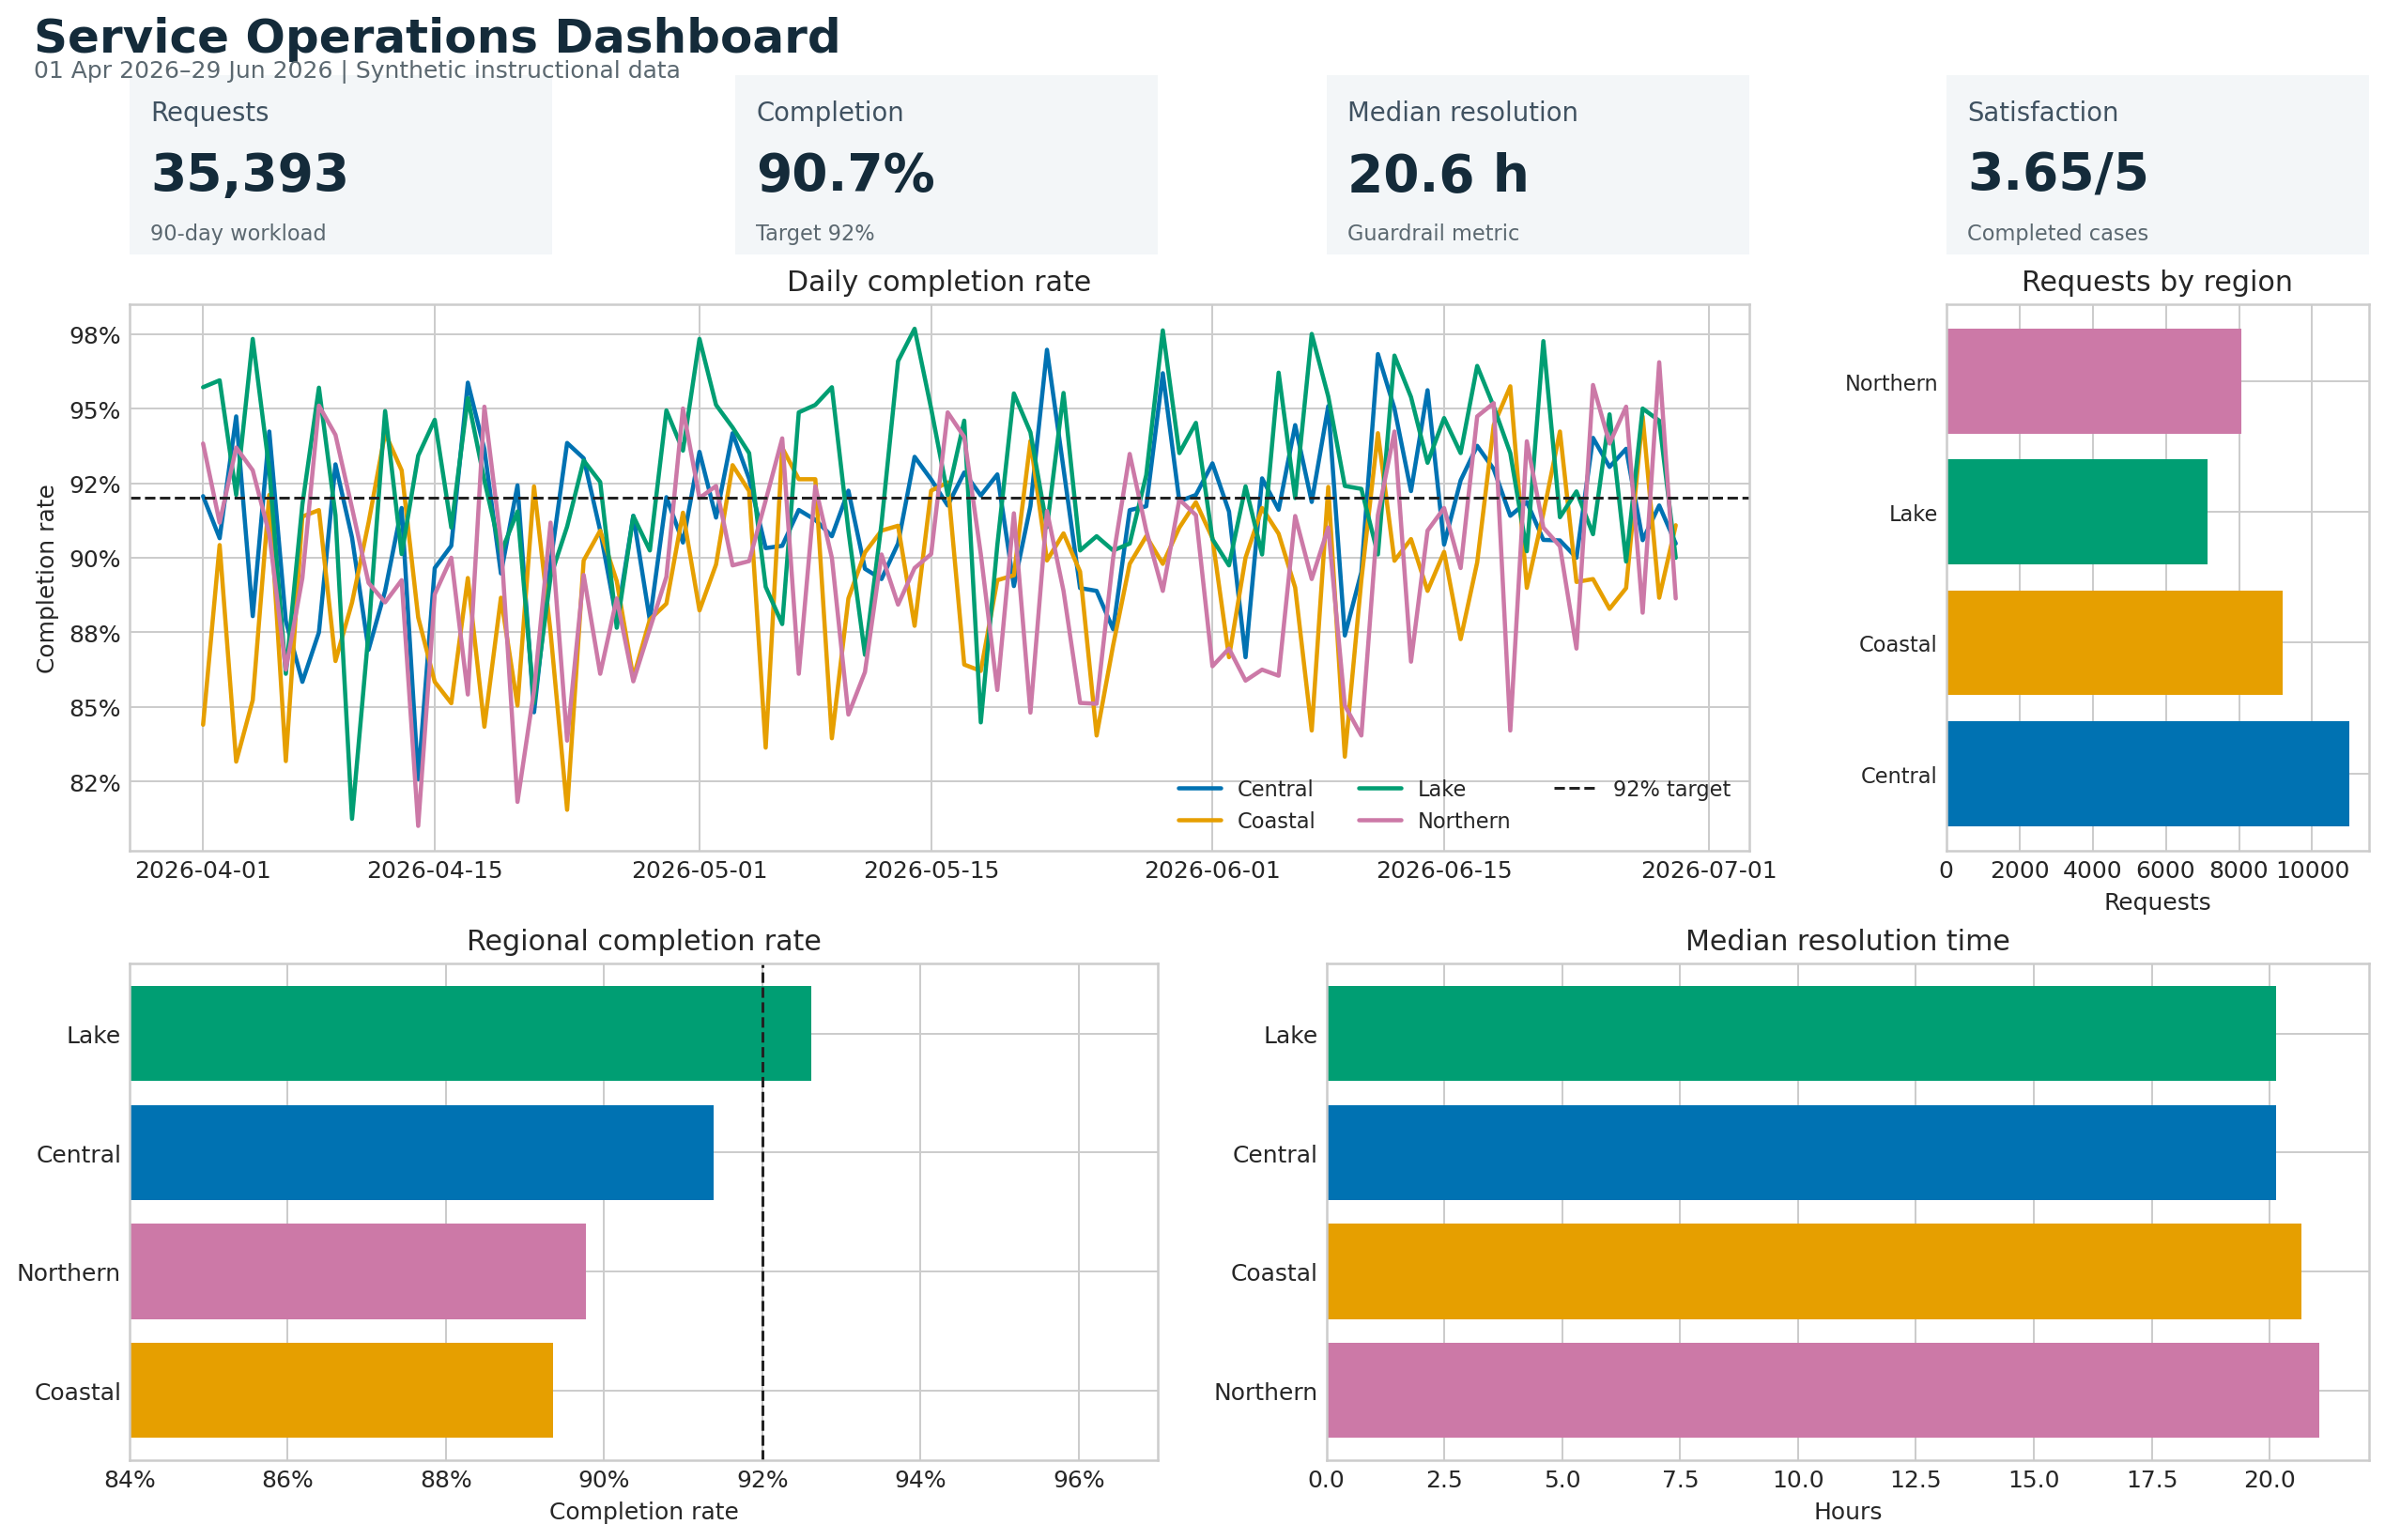Click the Central bar in Requests by region
This screenshot has width=2385, height=1540.
pos(2147,774)
